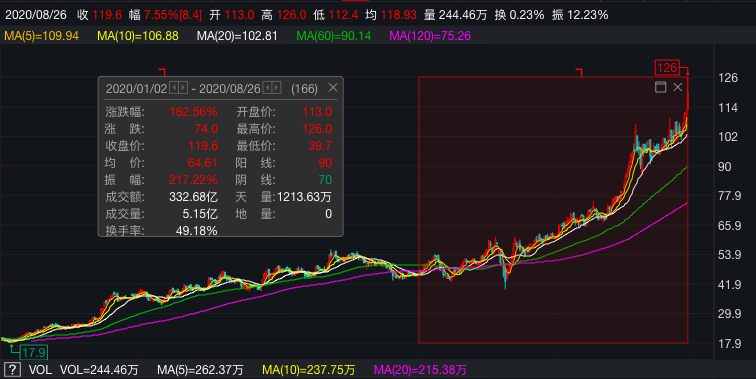
Task: Select the MA(5)=109.94 indicator label
Action: (x=41, y=36)
